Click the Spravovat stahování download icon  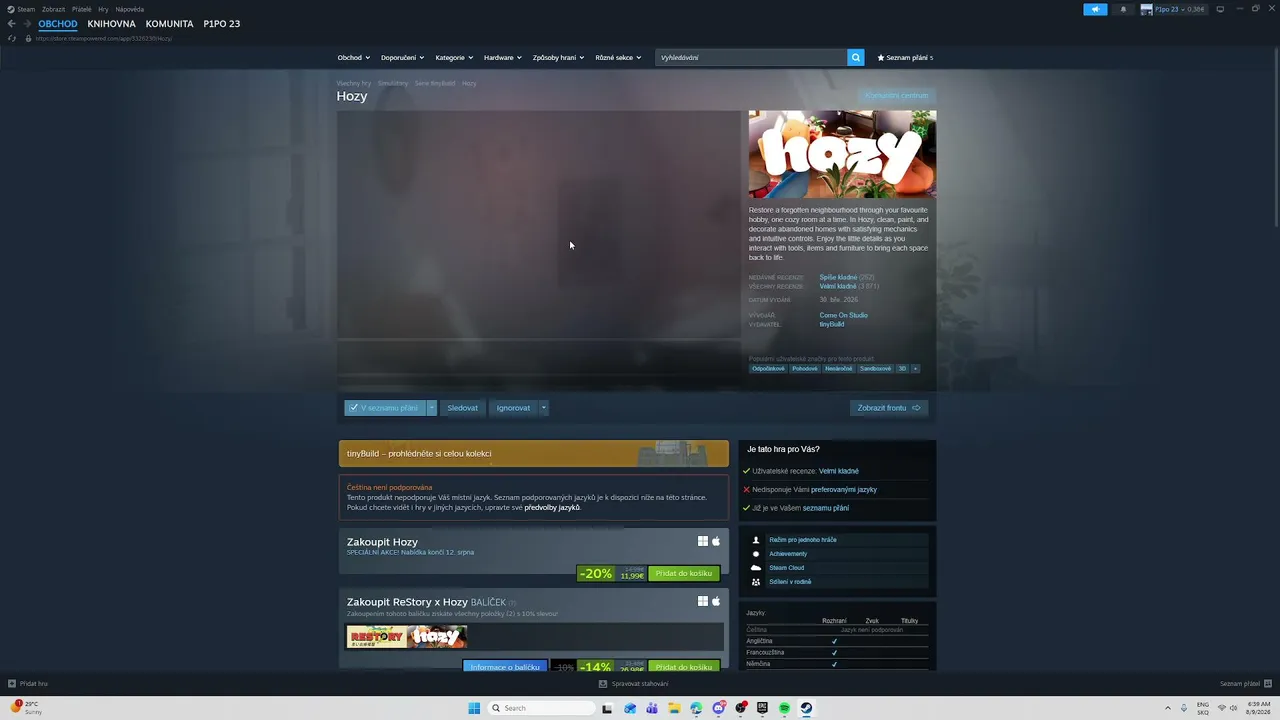click(x=603, y=684)
